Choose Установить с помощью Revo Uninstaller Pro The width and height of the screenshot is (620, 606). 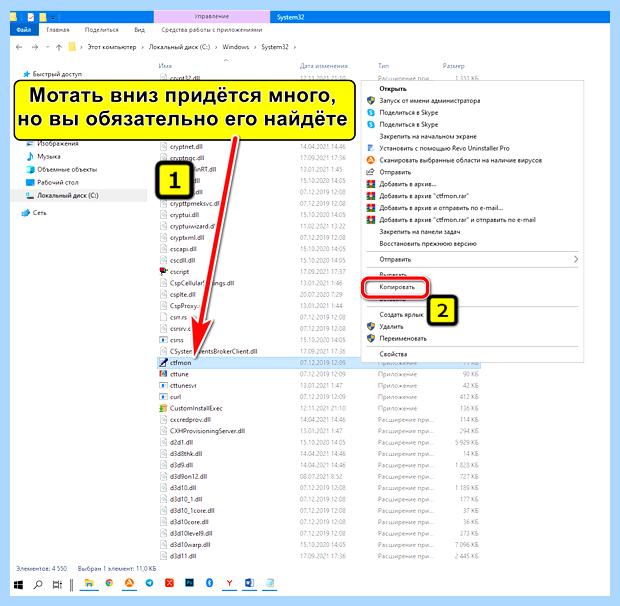444,148
